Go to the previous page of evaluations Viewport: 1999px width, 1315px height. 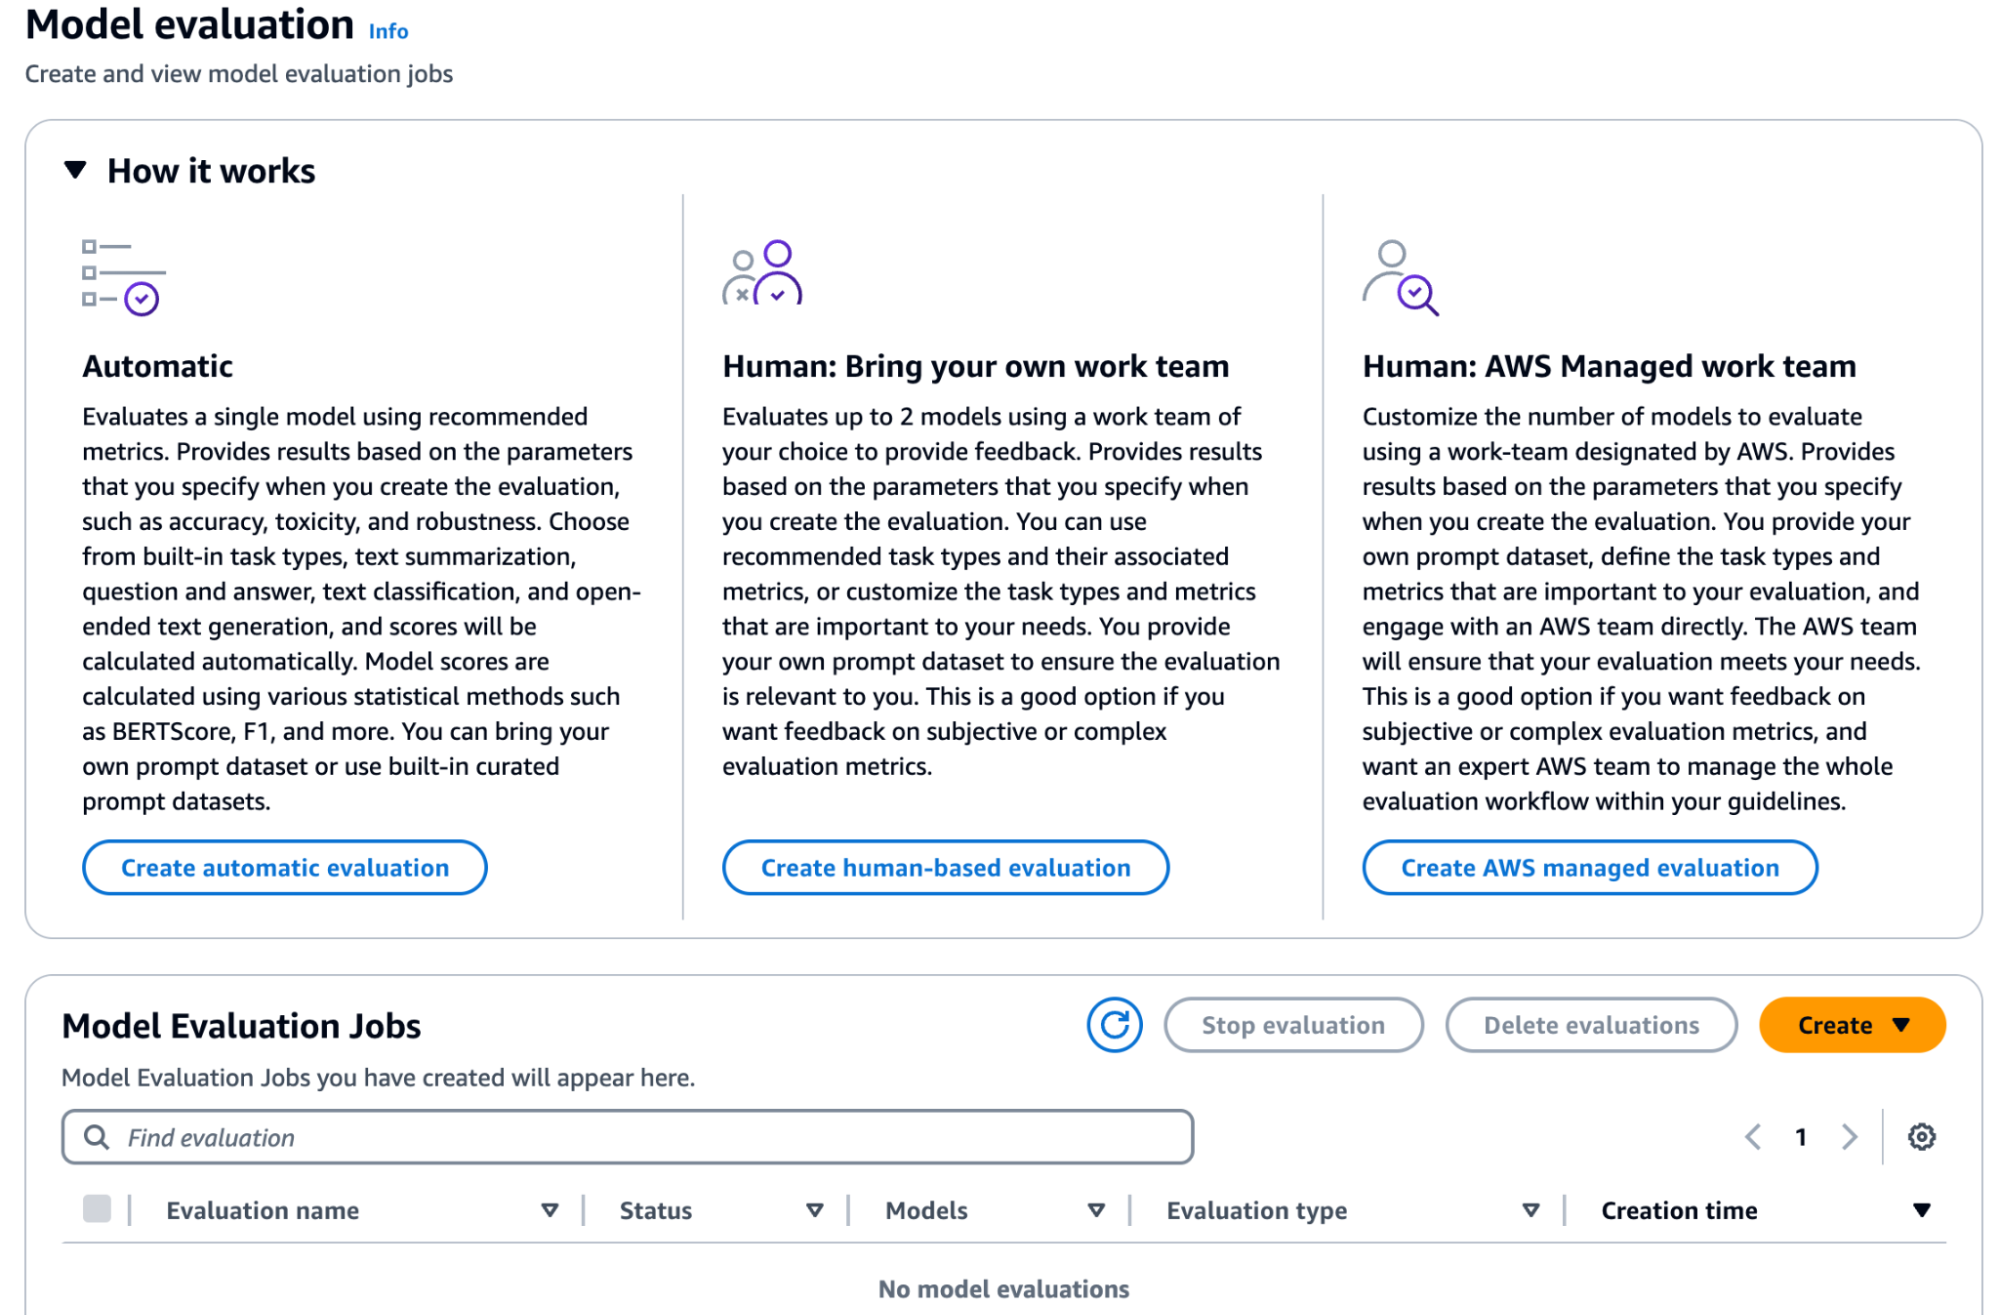coord(1753,1137)
